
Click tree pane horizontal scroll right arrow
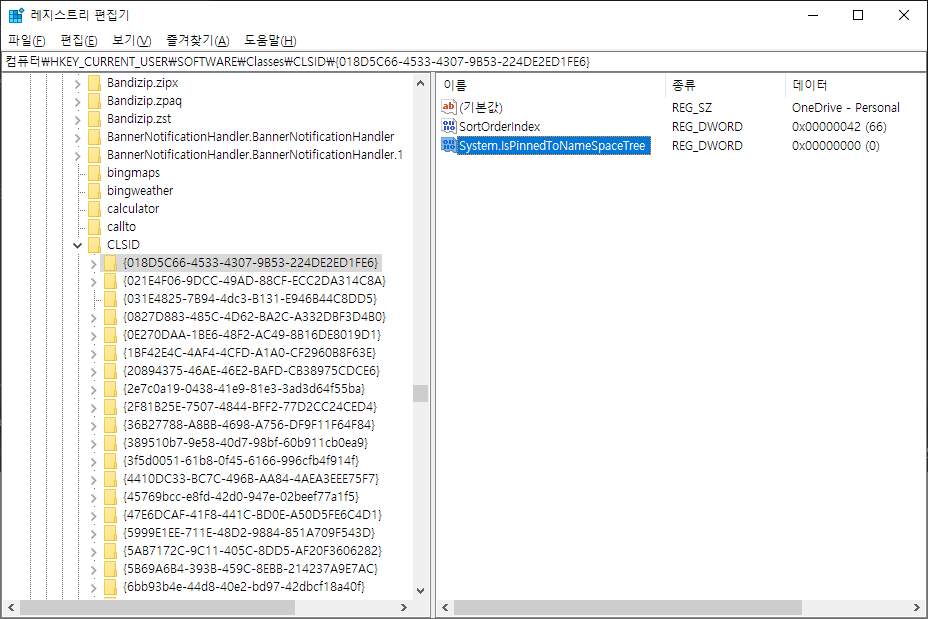click(x=404, y=607)
